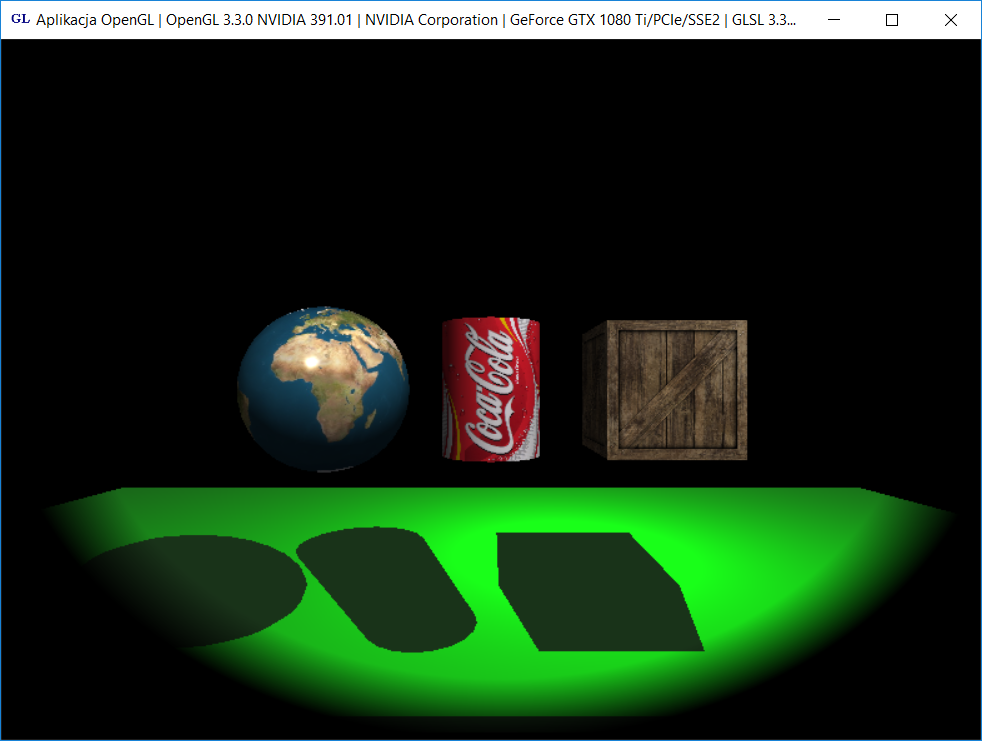Click the crate's shaded left side face
The image size is (982, 741).
tap(595, 390)
